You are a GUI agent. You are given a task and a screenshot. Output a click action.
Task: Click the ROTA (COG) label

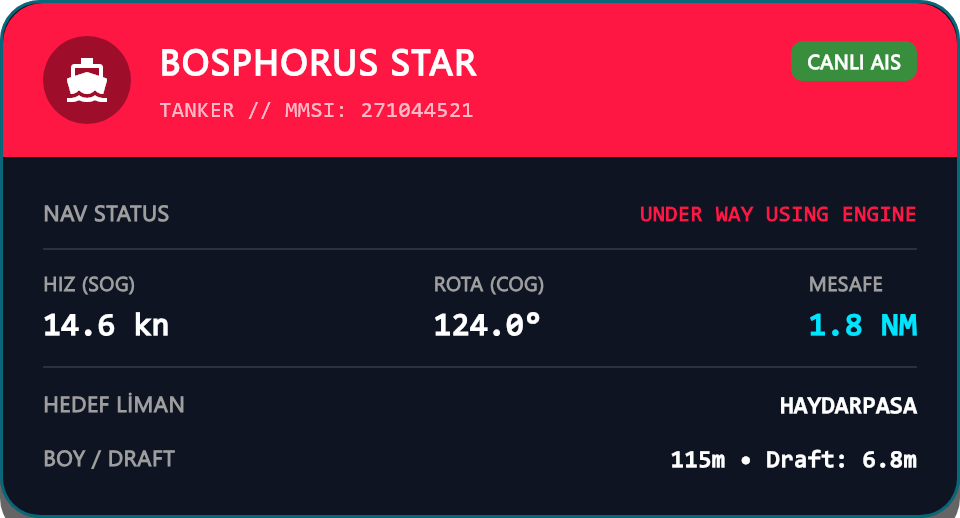pos(489,284)
